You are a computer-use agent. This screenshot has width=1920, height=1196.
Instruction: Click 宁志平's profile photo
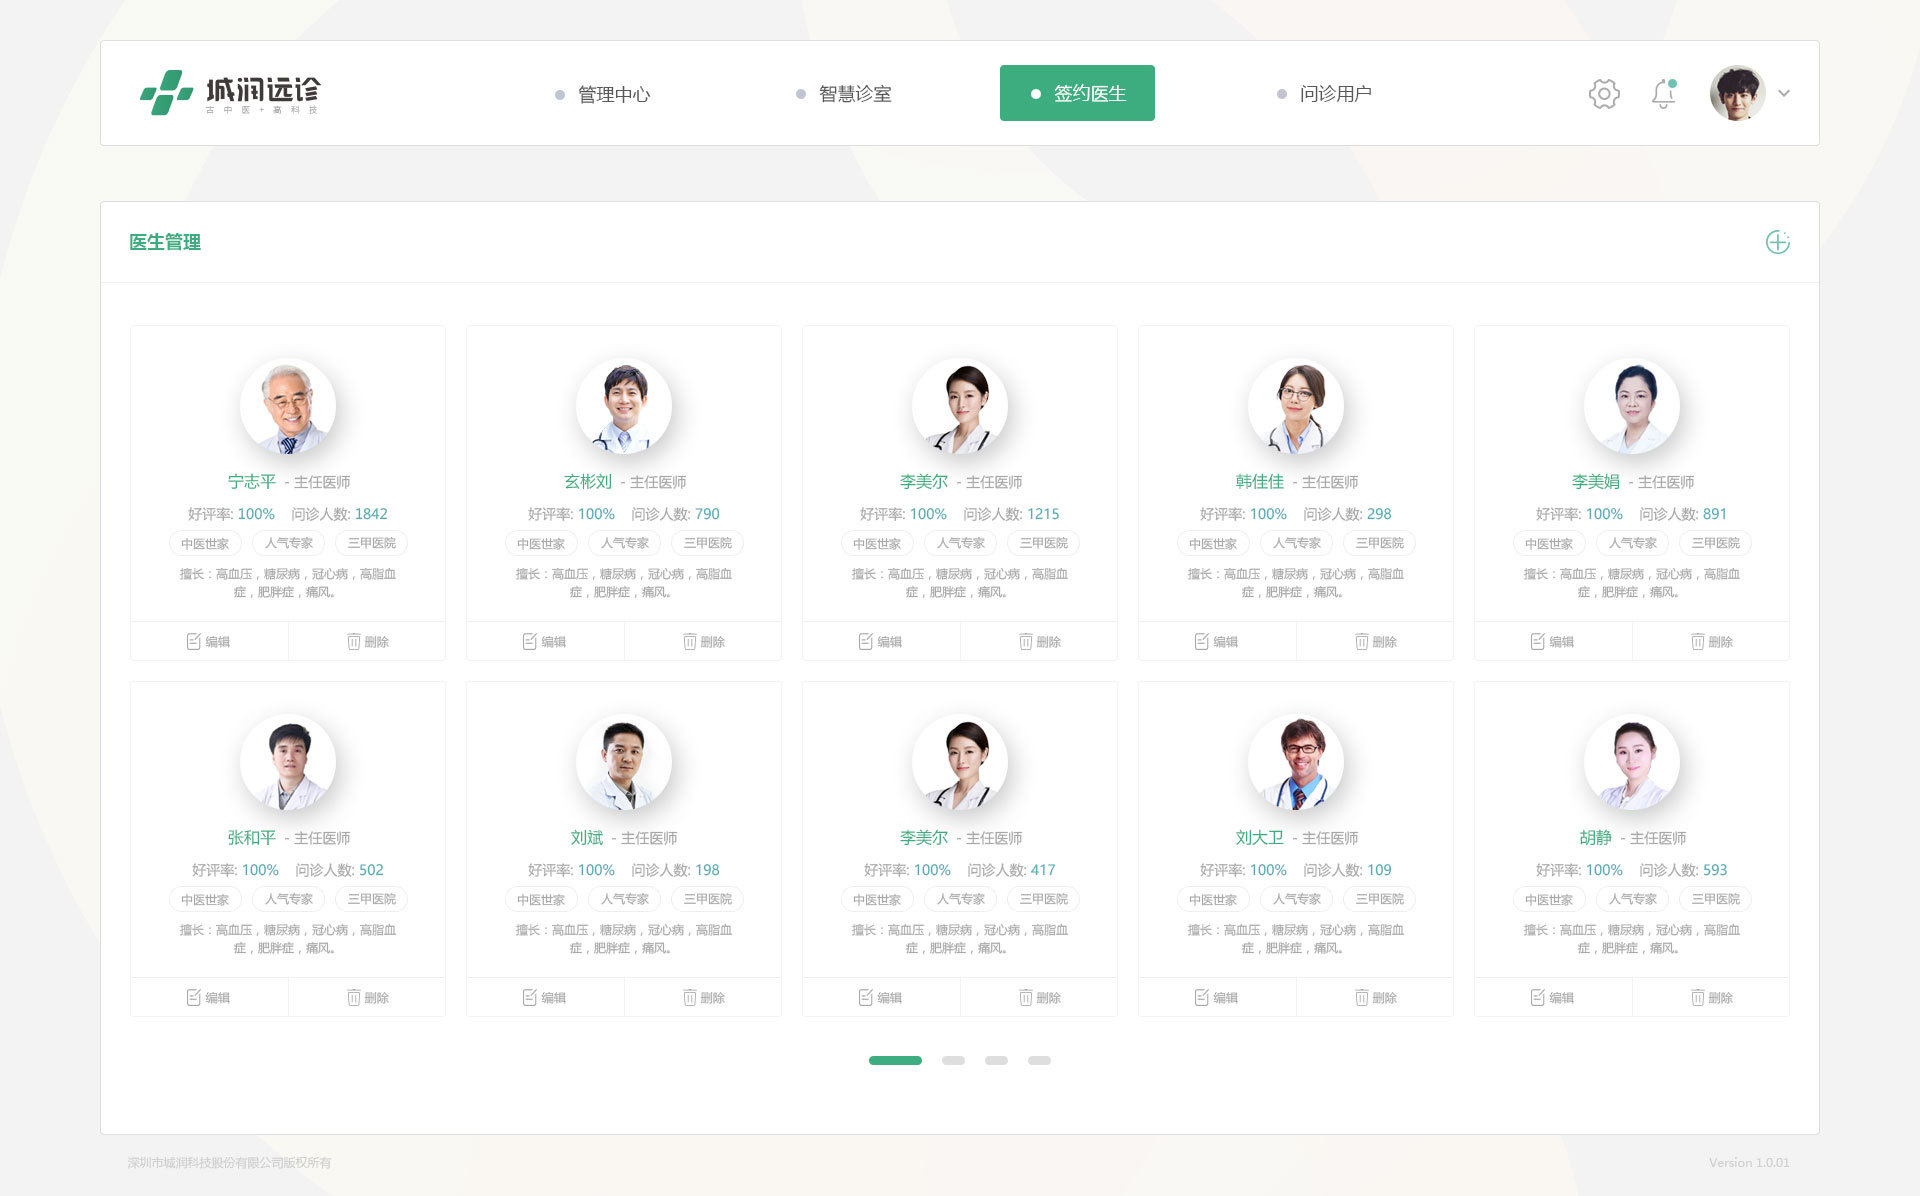(288, 406)
